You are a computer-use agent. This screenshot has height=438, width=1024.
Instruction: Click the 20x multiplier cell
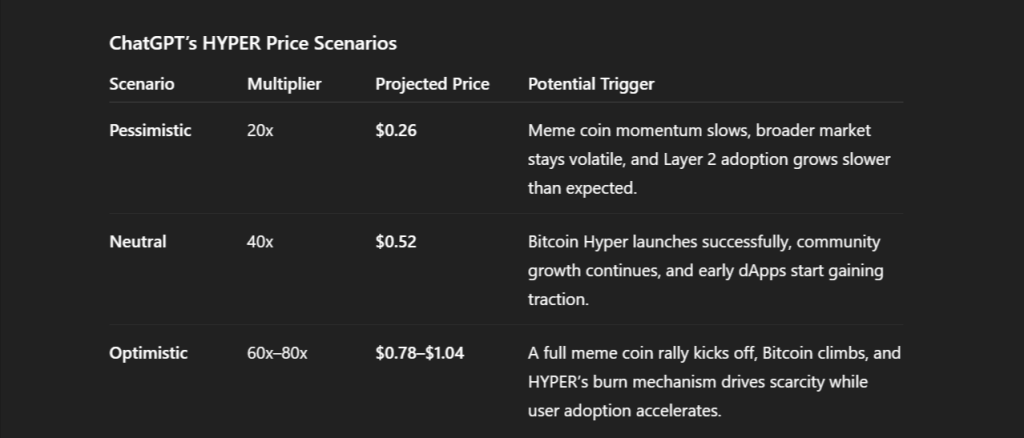click(x=260, y=131)
